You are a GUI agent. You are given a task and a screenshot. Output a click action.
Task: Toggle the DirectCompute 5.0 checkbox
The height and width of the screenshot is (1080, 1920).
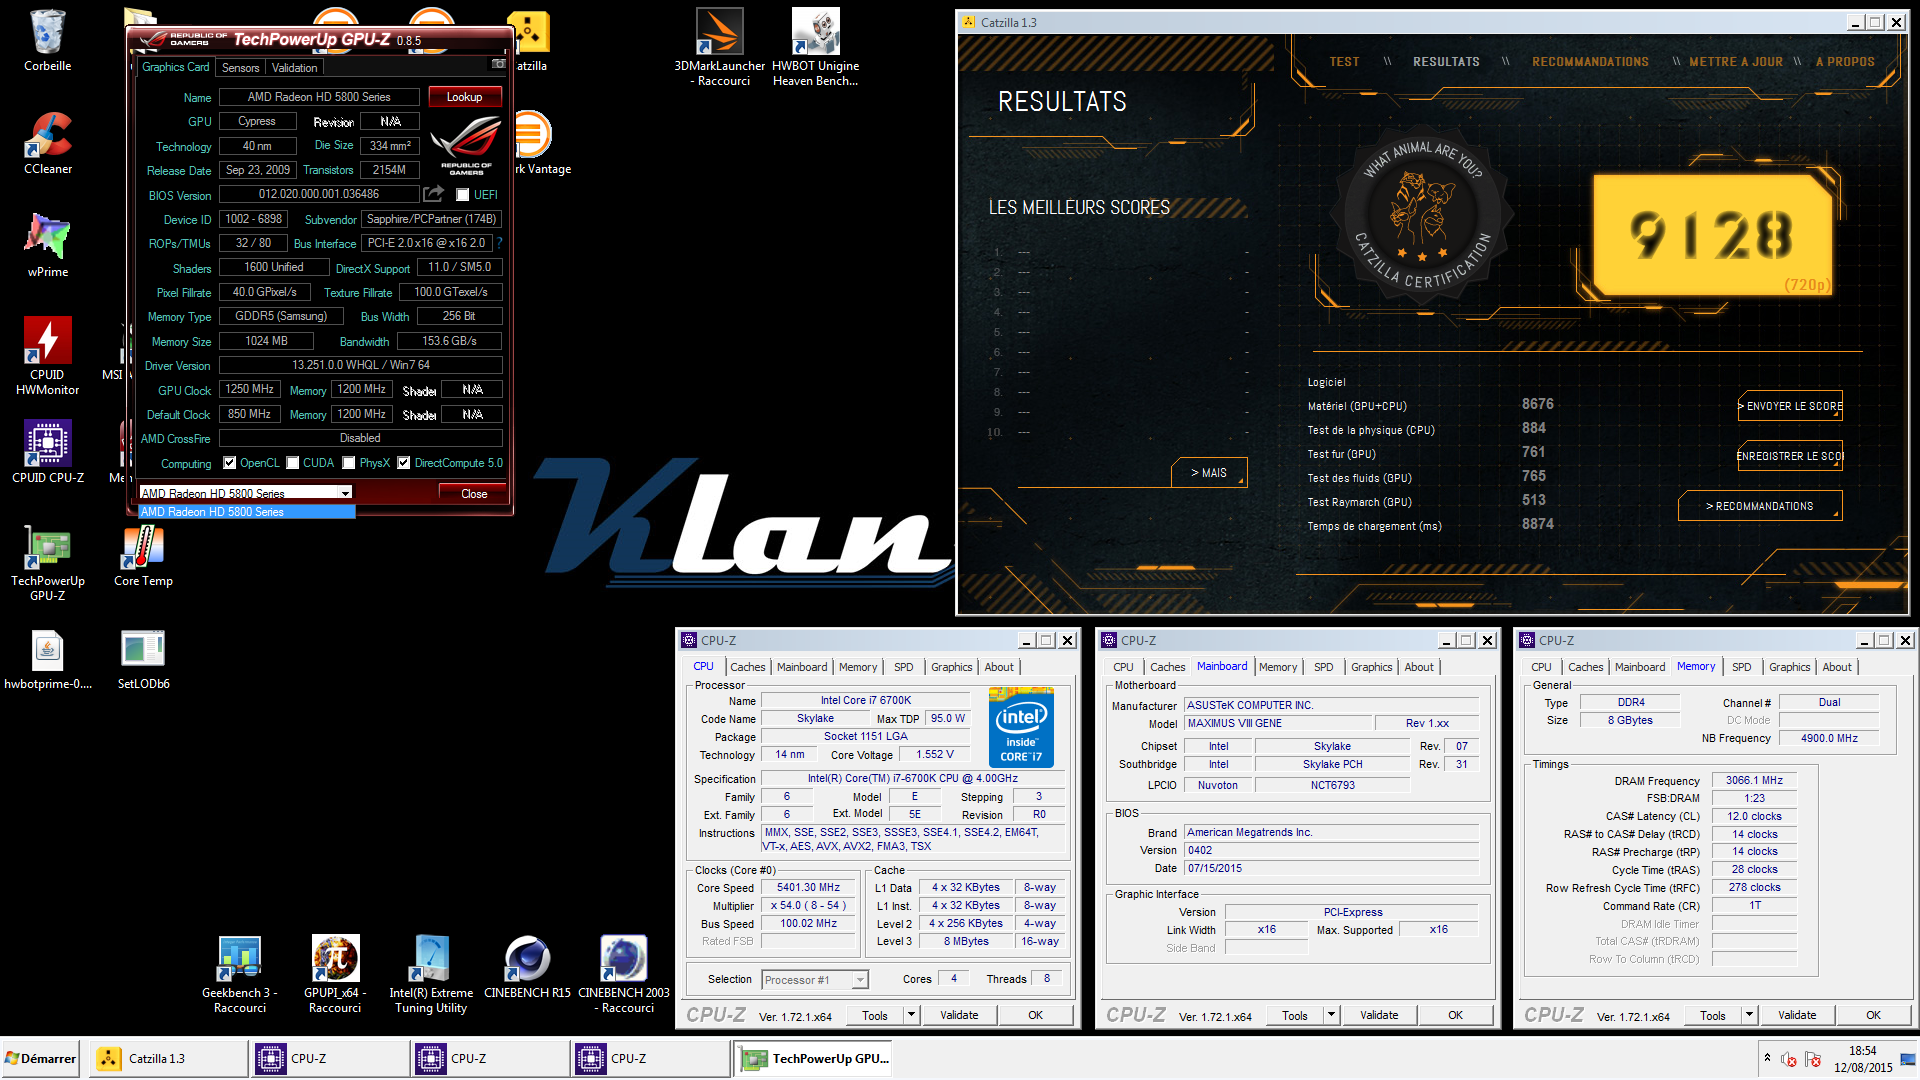point(404,463)
